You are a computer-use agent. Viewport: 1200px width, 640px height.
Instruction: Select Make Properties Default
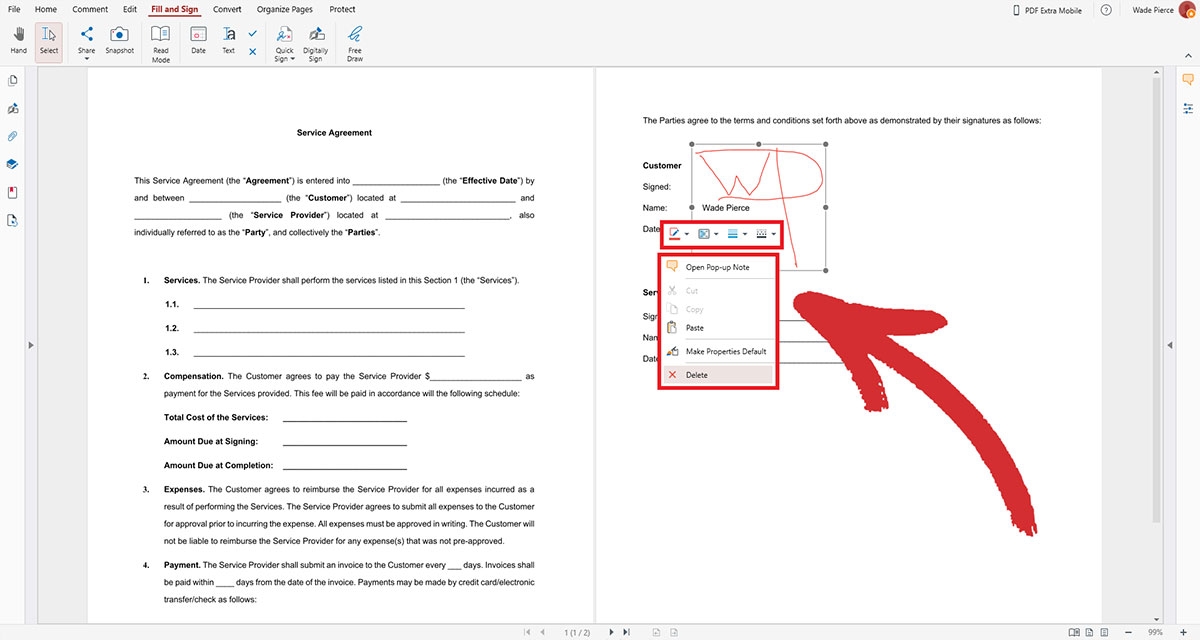click(x=718, y=351)
